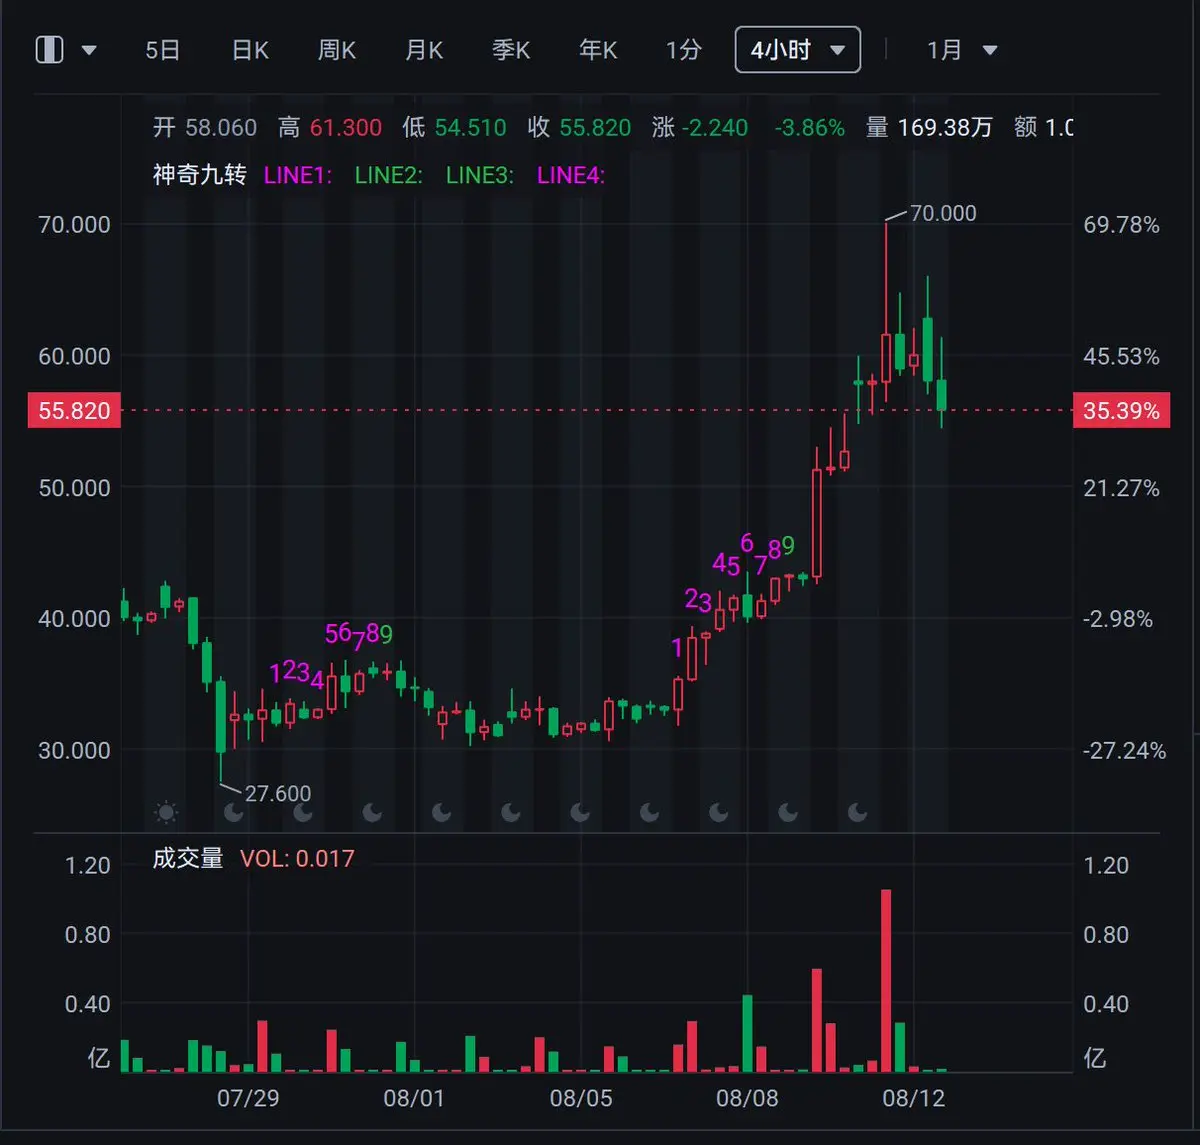Image resolution: width=1200 pixels, height=1145 pixels.
Task: Open the chart layout split-panel icon
Action: coord(50,50)
